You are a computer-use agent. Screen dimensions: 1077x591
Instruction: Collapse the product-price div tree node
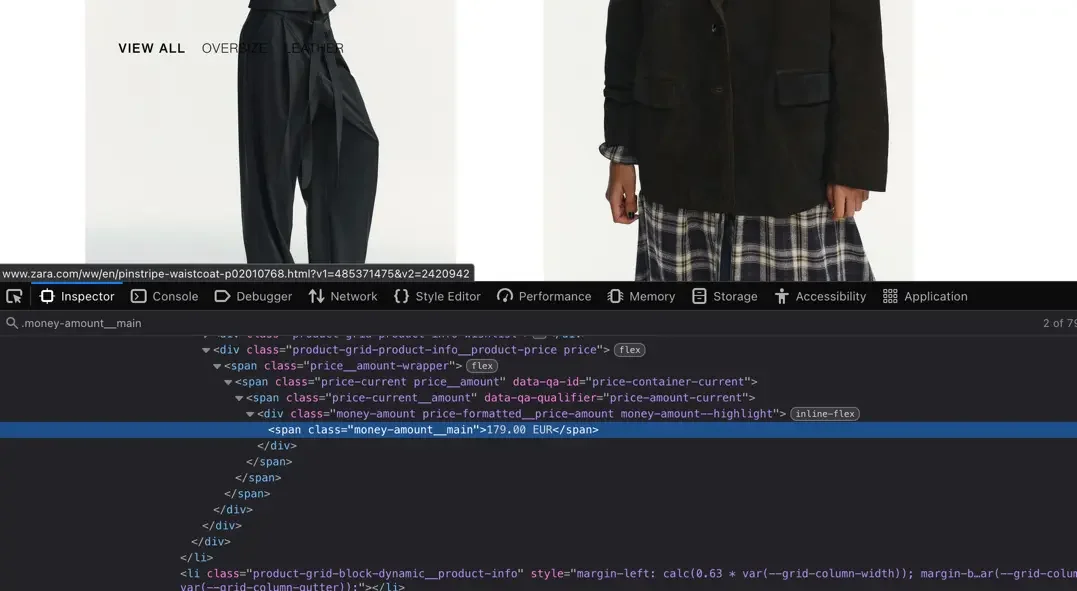click(206, 349)
